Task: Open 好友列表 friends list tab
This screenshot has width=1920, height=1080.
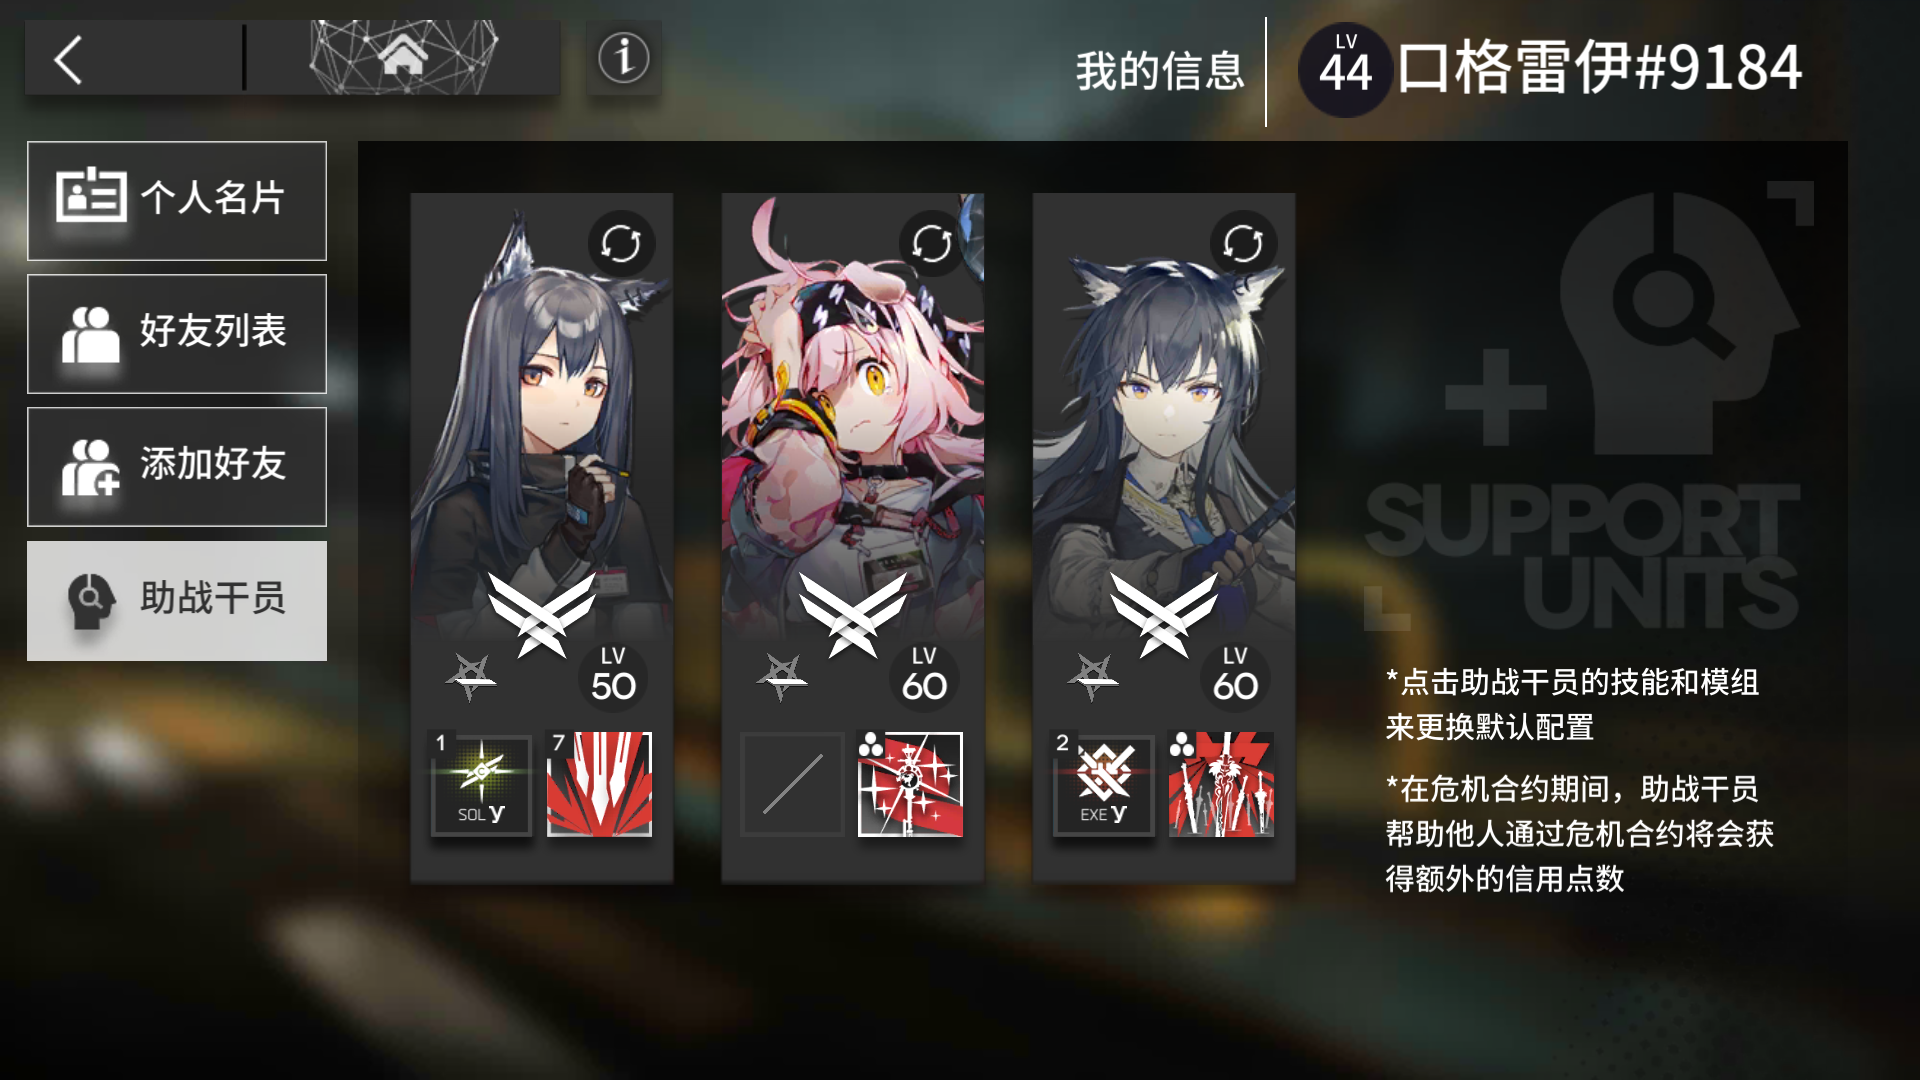Action: (x=177, y=334)
